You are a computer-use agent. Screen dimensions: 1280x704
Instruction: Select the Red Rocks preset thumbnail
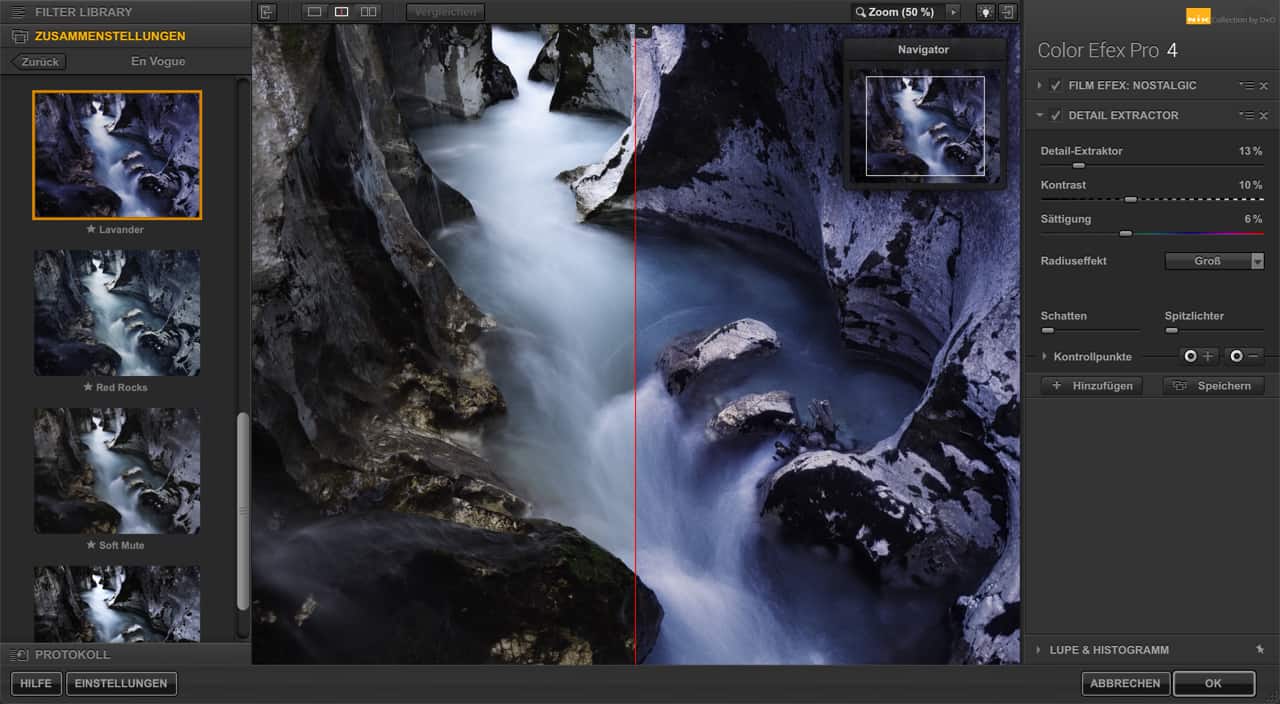point(117,313)
